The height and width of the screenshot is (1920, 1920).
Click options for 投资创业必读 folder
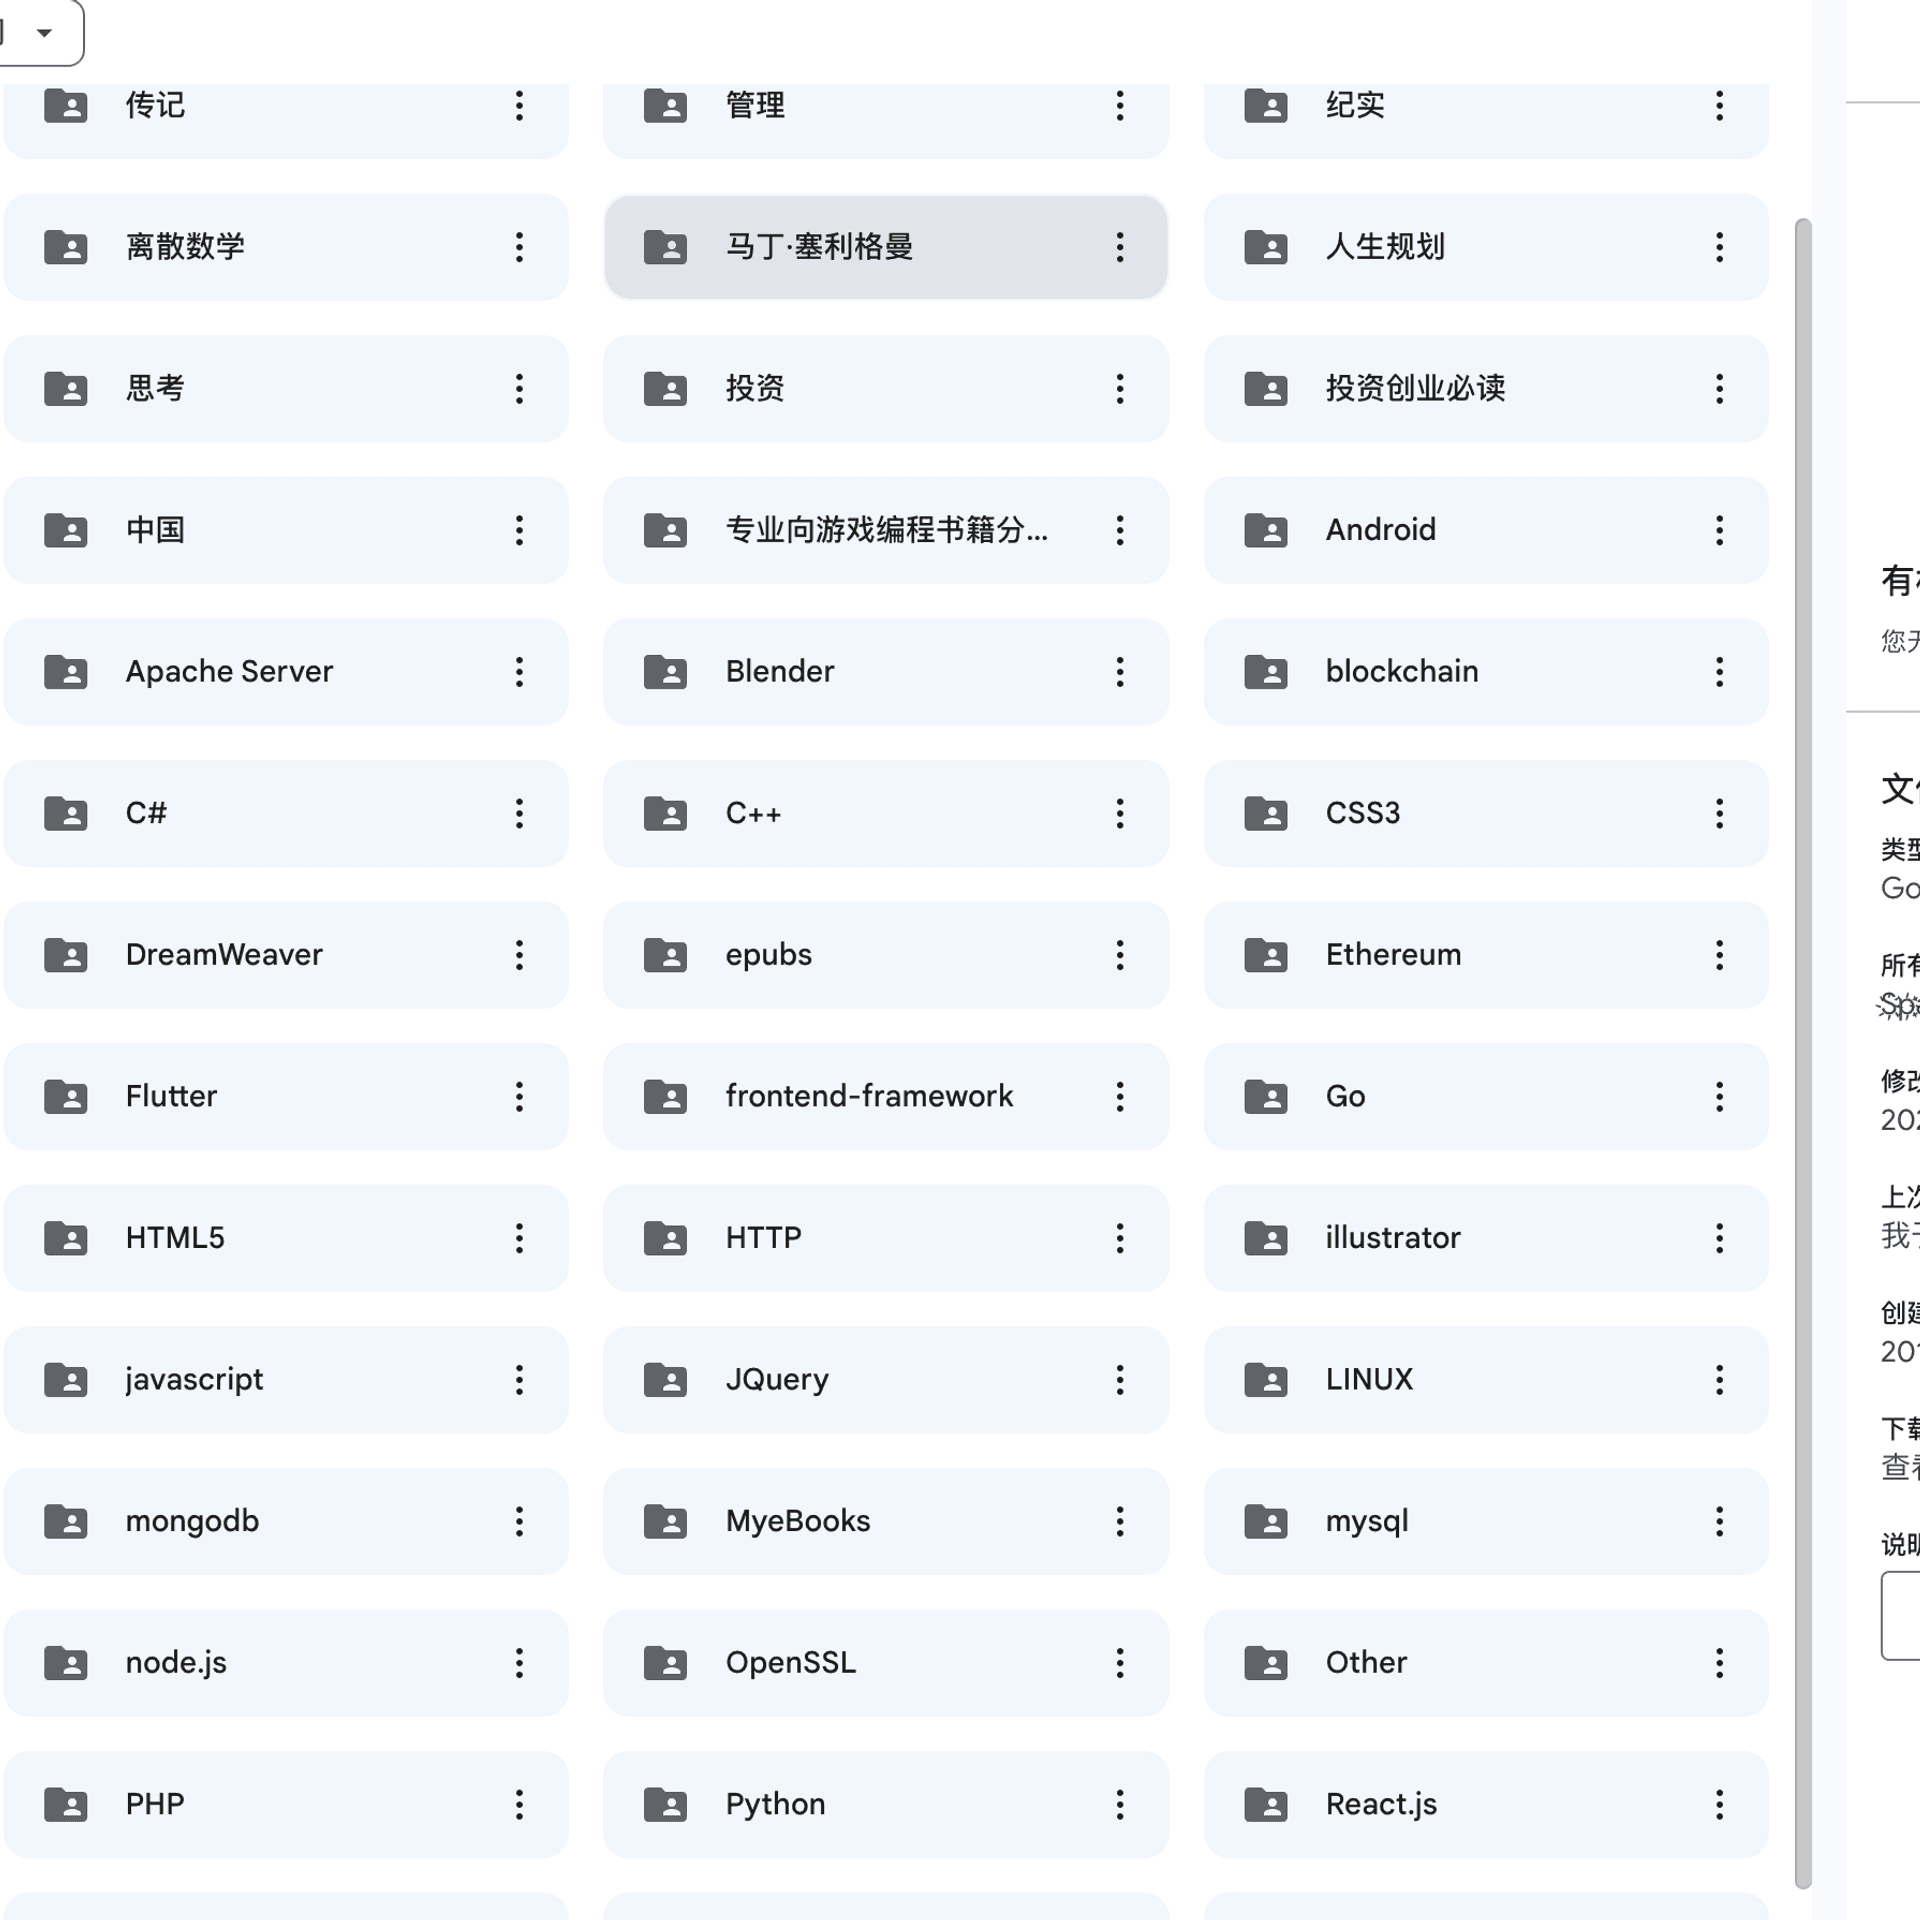click(1721, 389)
